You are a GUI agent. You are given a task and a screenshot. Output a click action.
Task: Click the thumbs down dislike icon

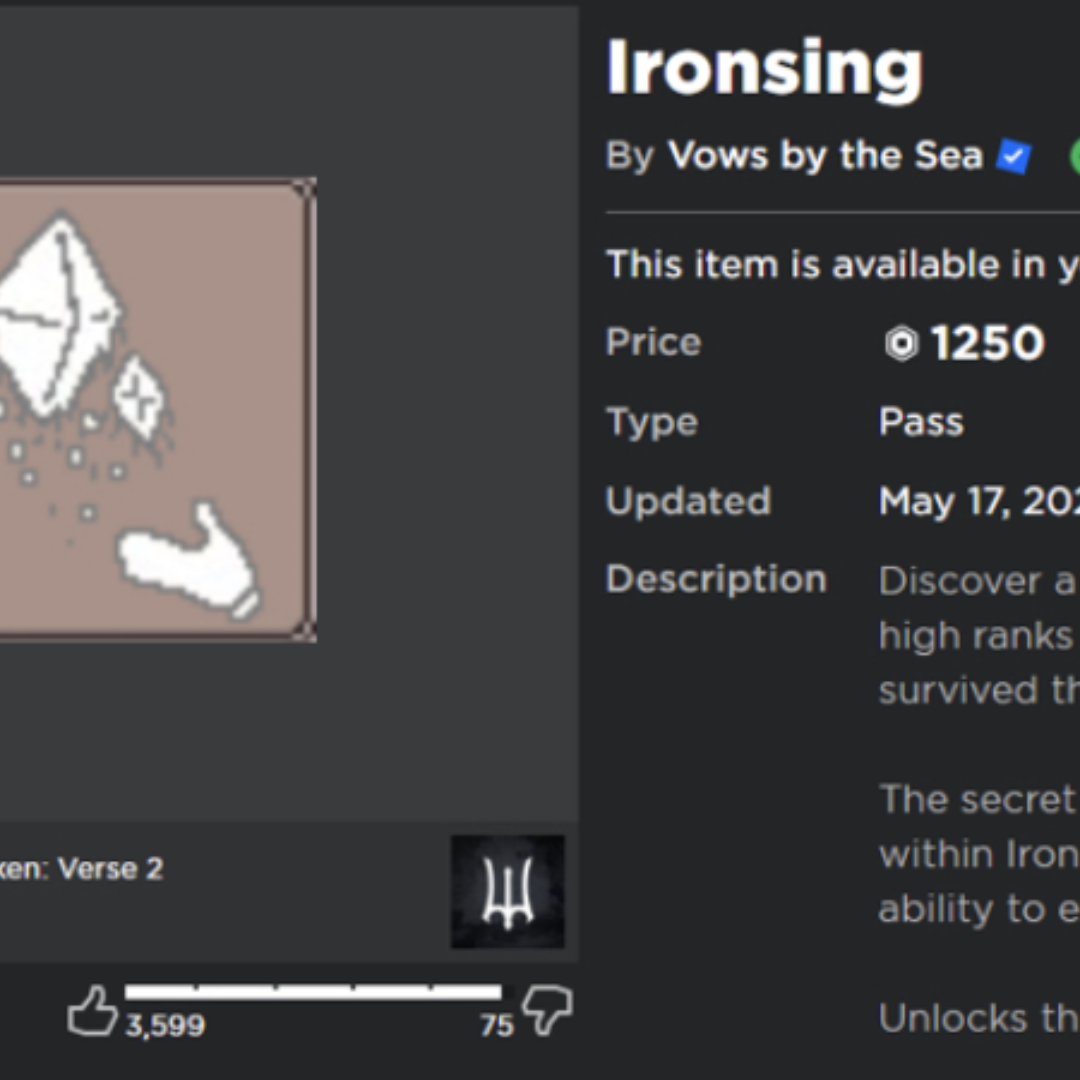pos(548,1010)
